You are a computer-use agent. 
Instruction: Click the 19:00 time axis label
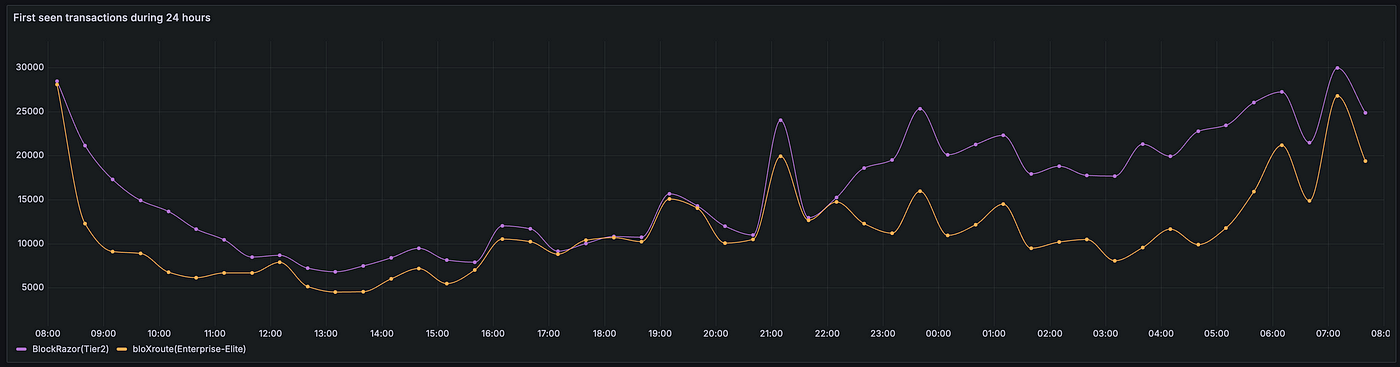[x=659, y=333]
